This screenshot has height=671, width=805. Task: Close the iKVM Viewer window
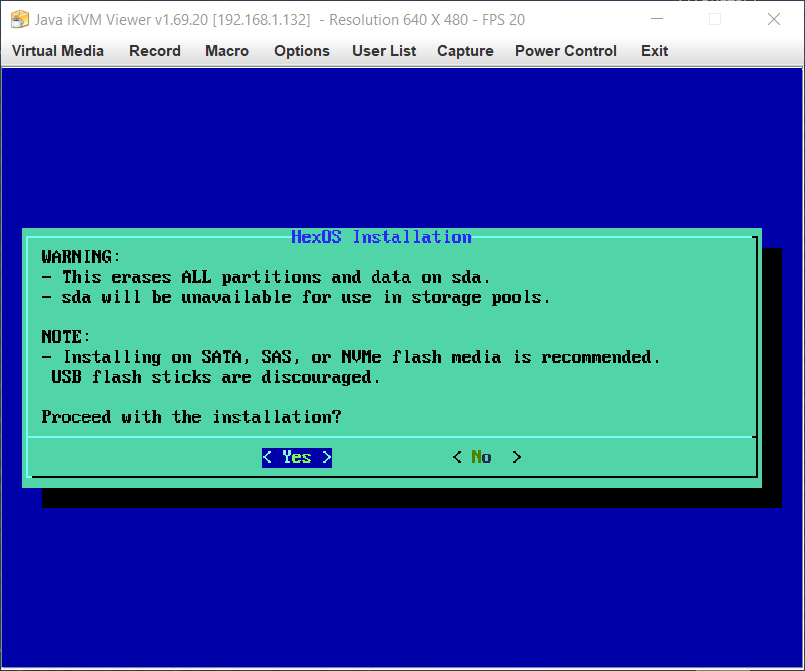(x=774, y=19)
